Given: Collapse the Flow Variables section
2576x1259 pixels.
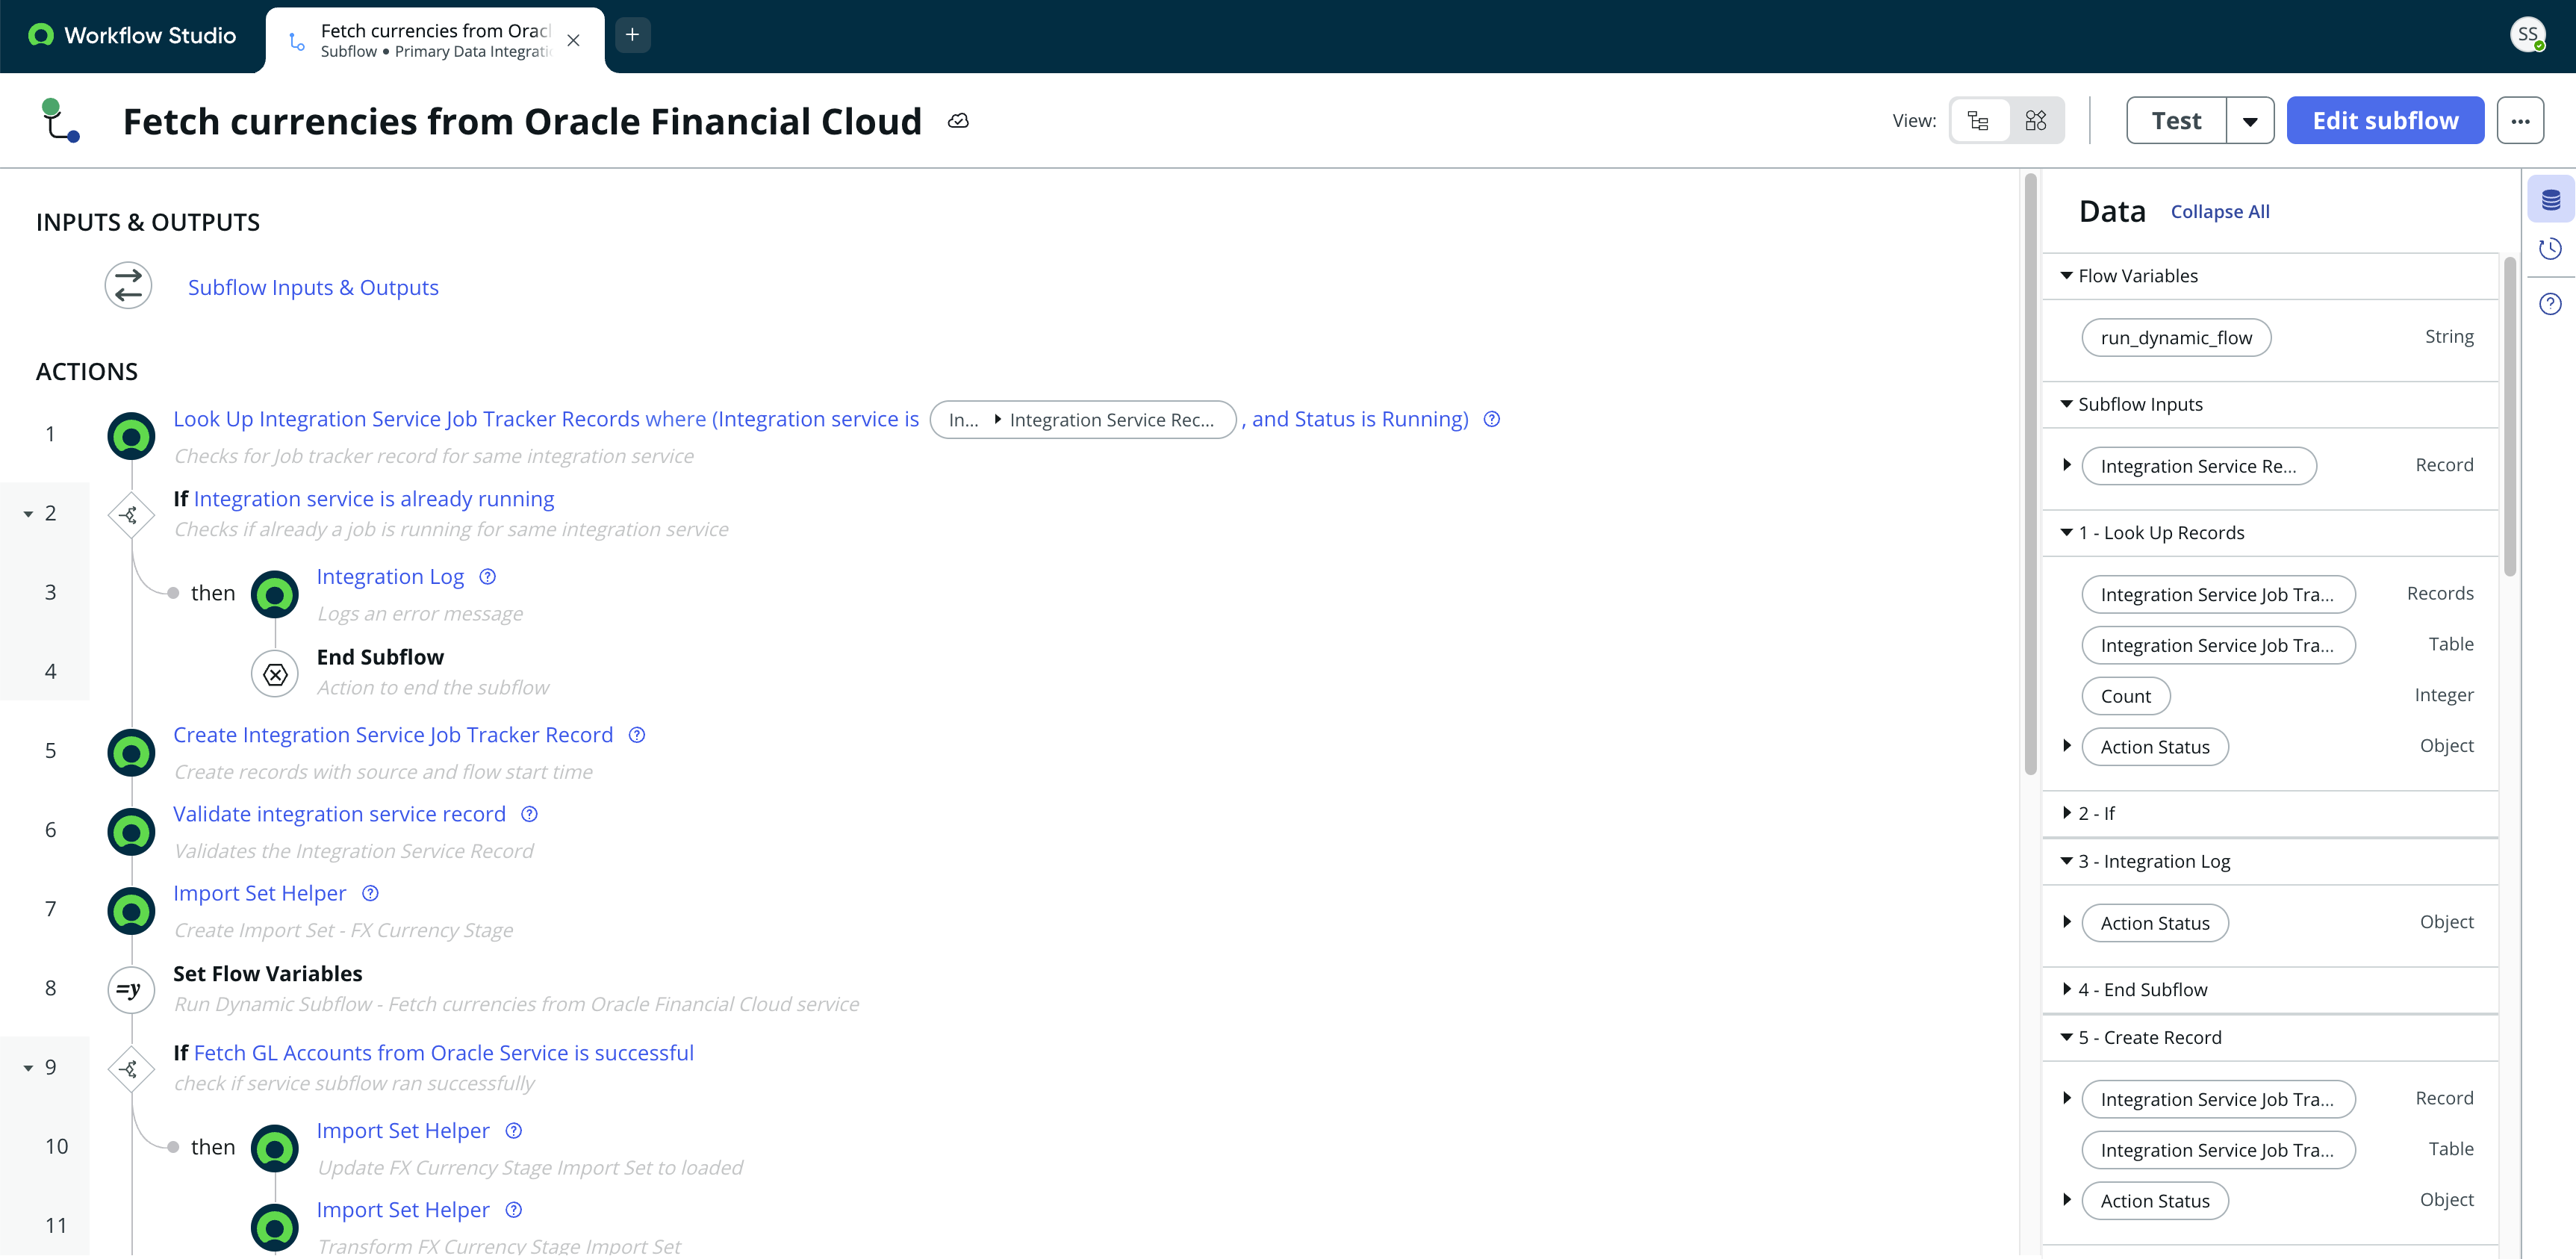Looking at the screenshot, I should (x=2066, y=276).
